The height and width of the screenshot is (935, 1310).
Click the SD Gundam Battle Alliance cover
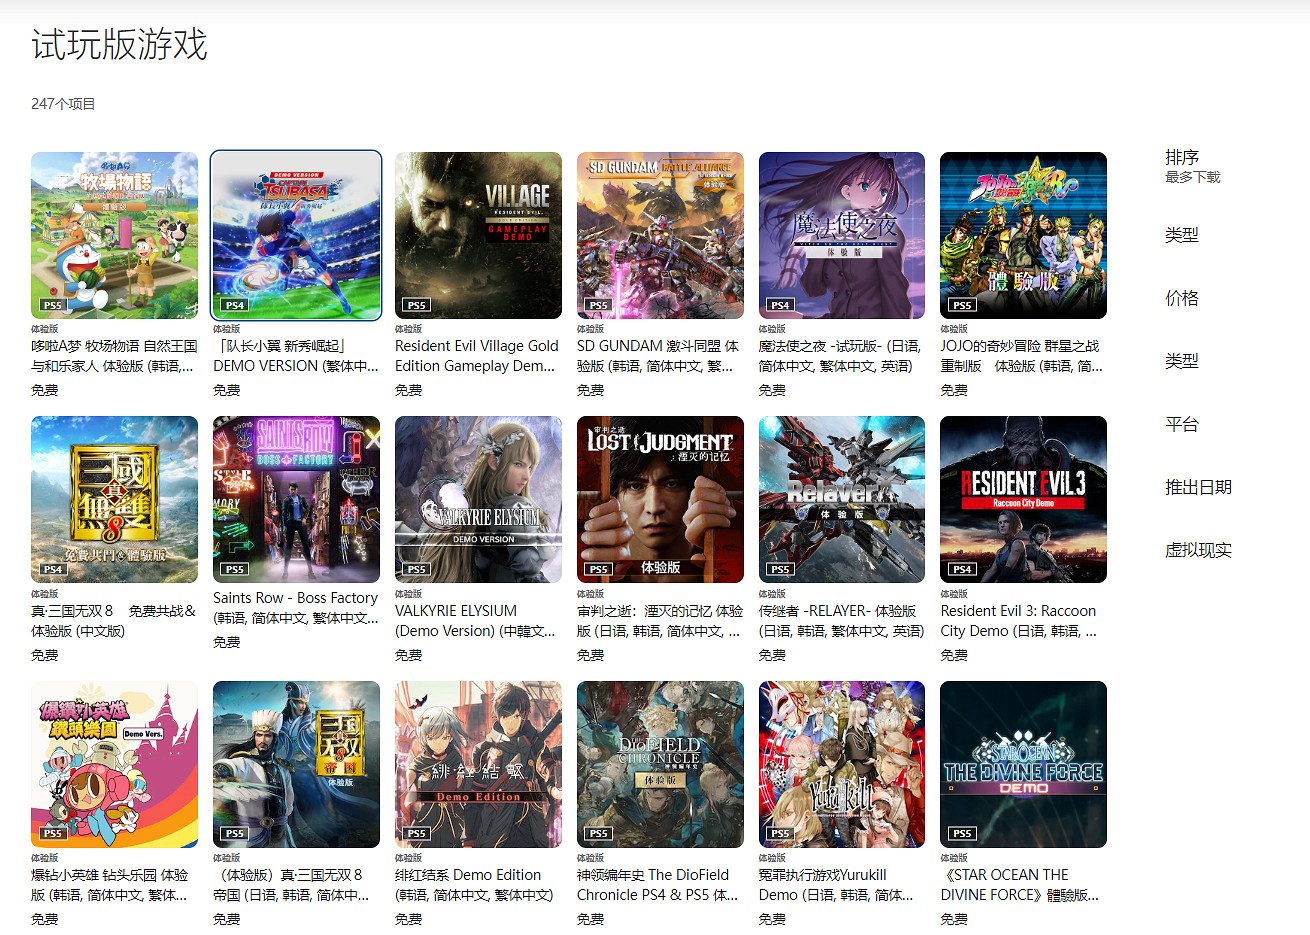point(660,235)
